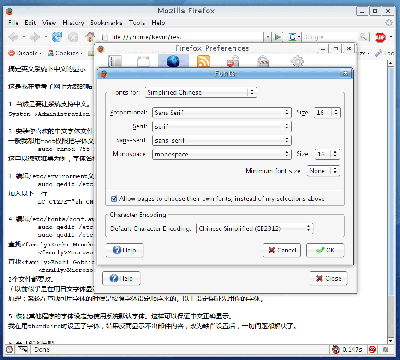
Task: Click the magnifier search icon
Action: pos(364,37)
